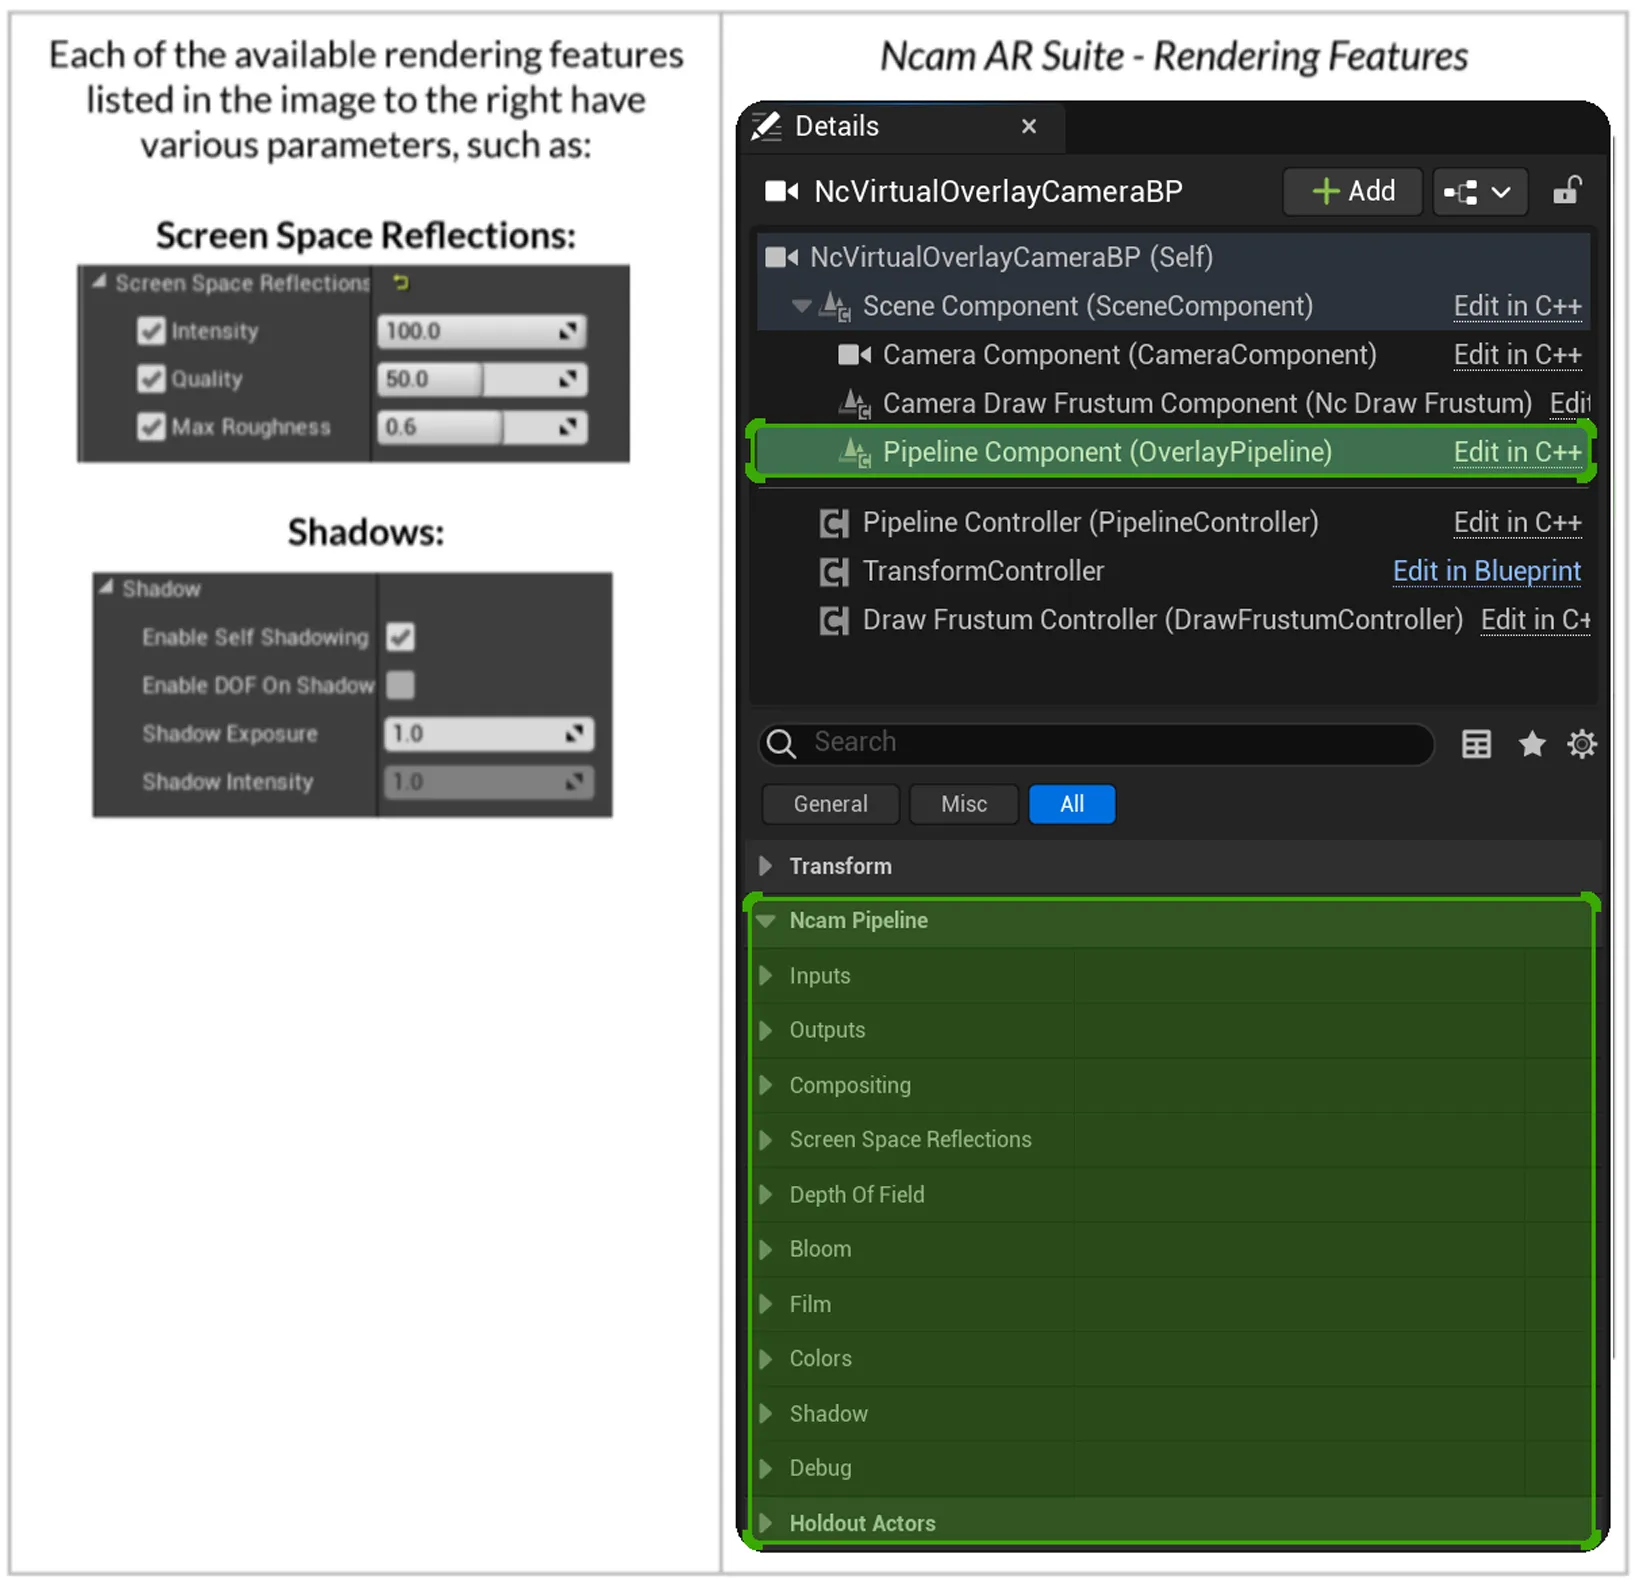
Task: Click the lock icon in Details header
Action: tap(1567, 190)
